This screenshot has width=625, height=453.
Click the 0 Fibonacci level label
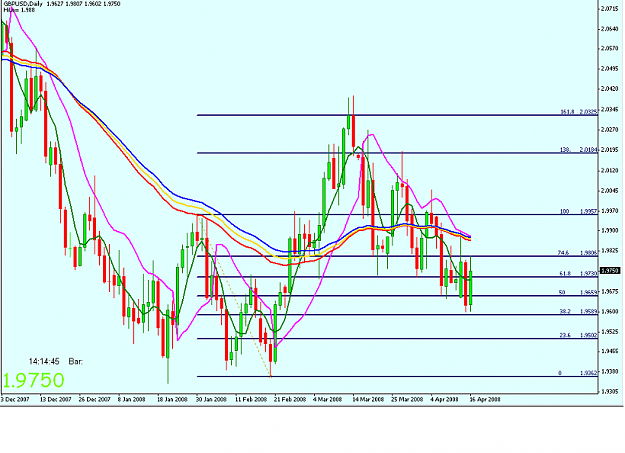point(560,373)
